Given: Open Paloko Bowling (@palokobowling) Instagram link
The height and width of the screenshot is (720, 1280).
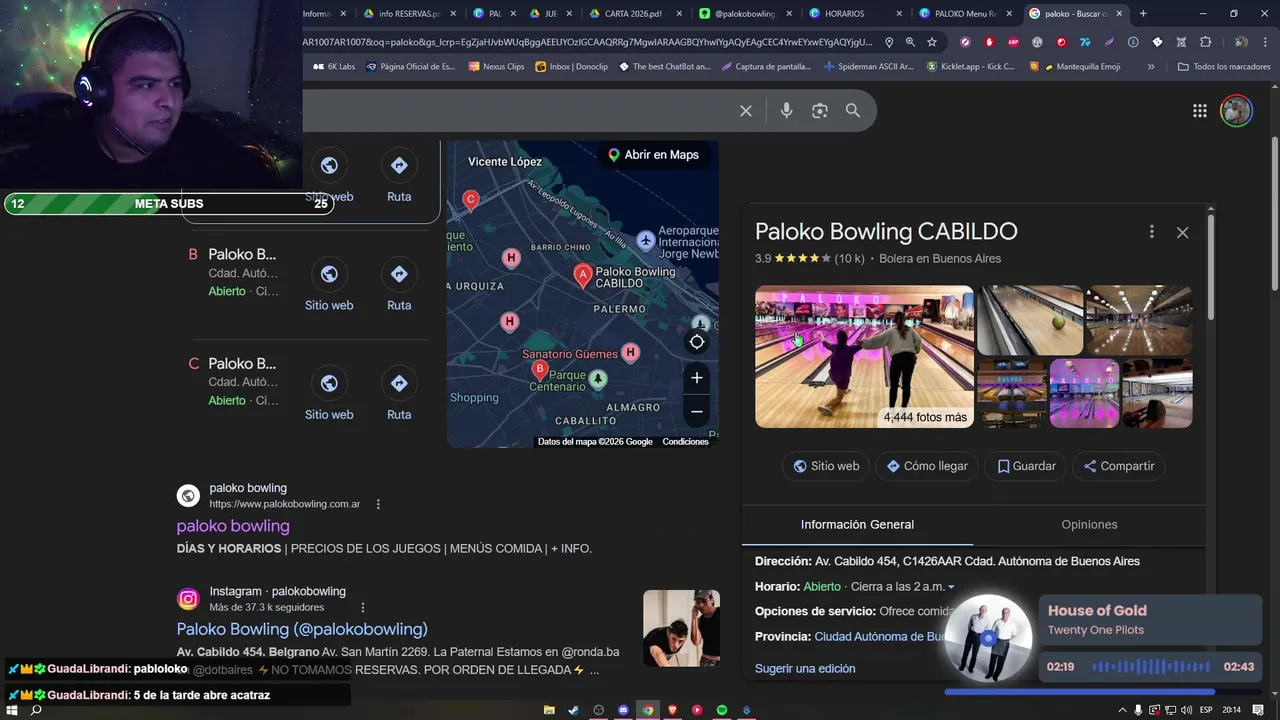Looking at the screenshot, I should click(302, 629).
